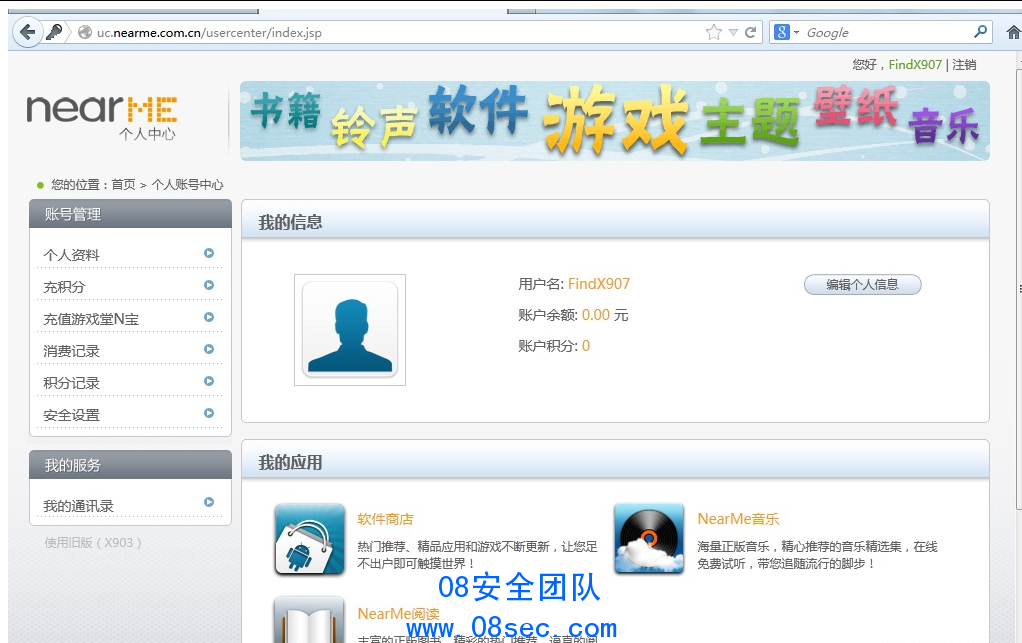Image resolution: width=1022 pixels, height=643 pixels.
Task: Click the 我的应用 section heading
Action: click(290, 463)
